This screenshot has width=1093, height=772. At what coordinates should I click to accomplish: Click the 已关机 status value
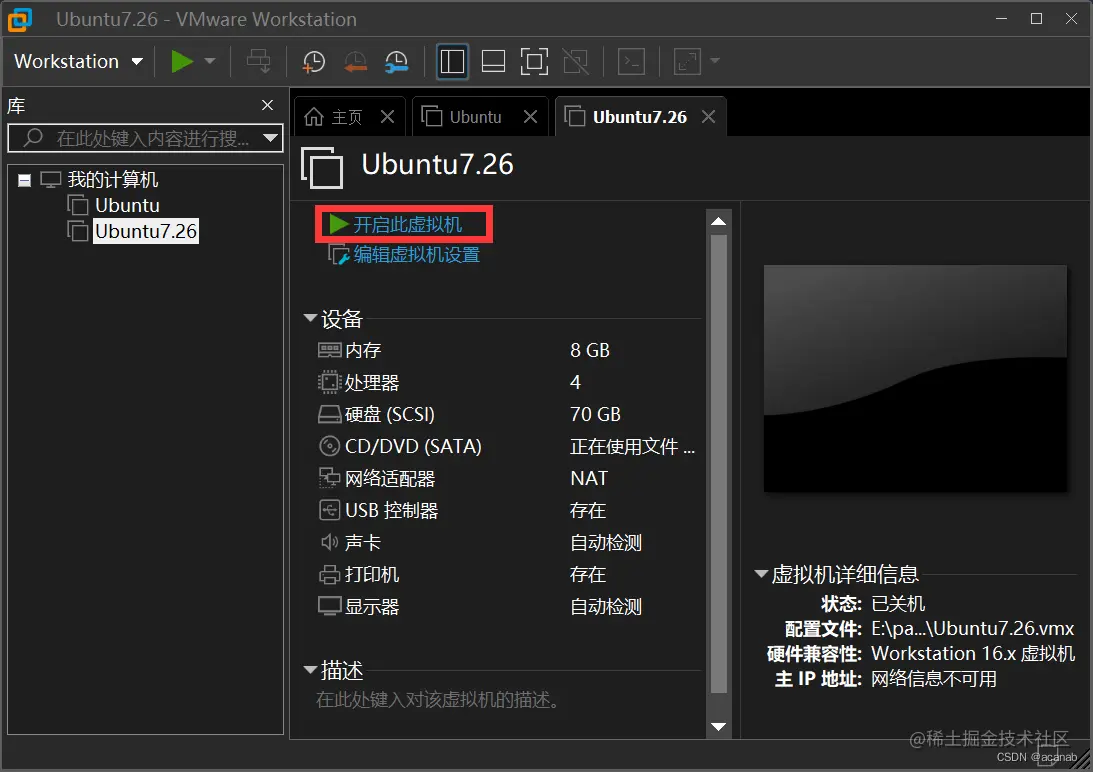tap(899, 604)
